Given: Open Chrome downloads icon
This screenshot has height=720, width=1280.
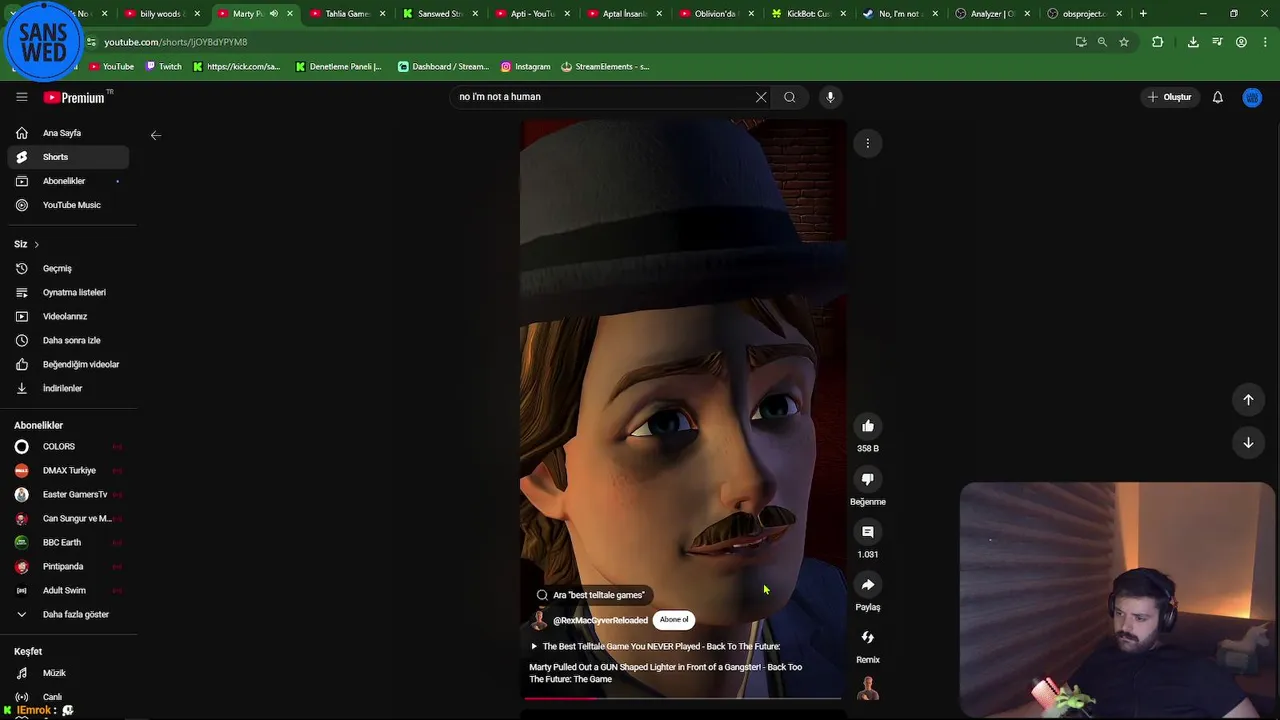Looking at the screenshot, I should tap(1193, 42).
